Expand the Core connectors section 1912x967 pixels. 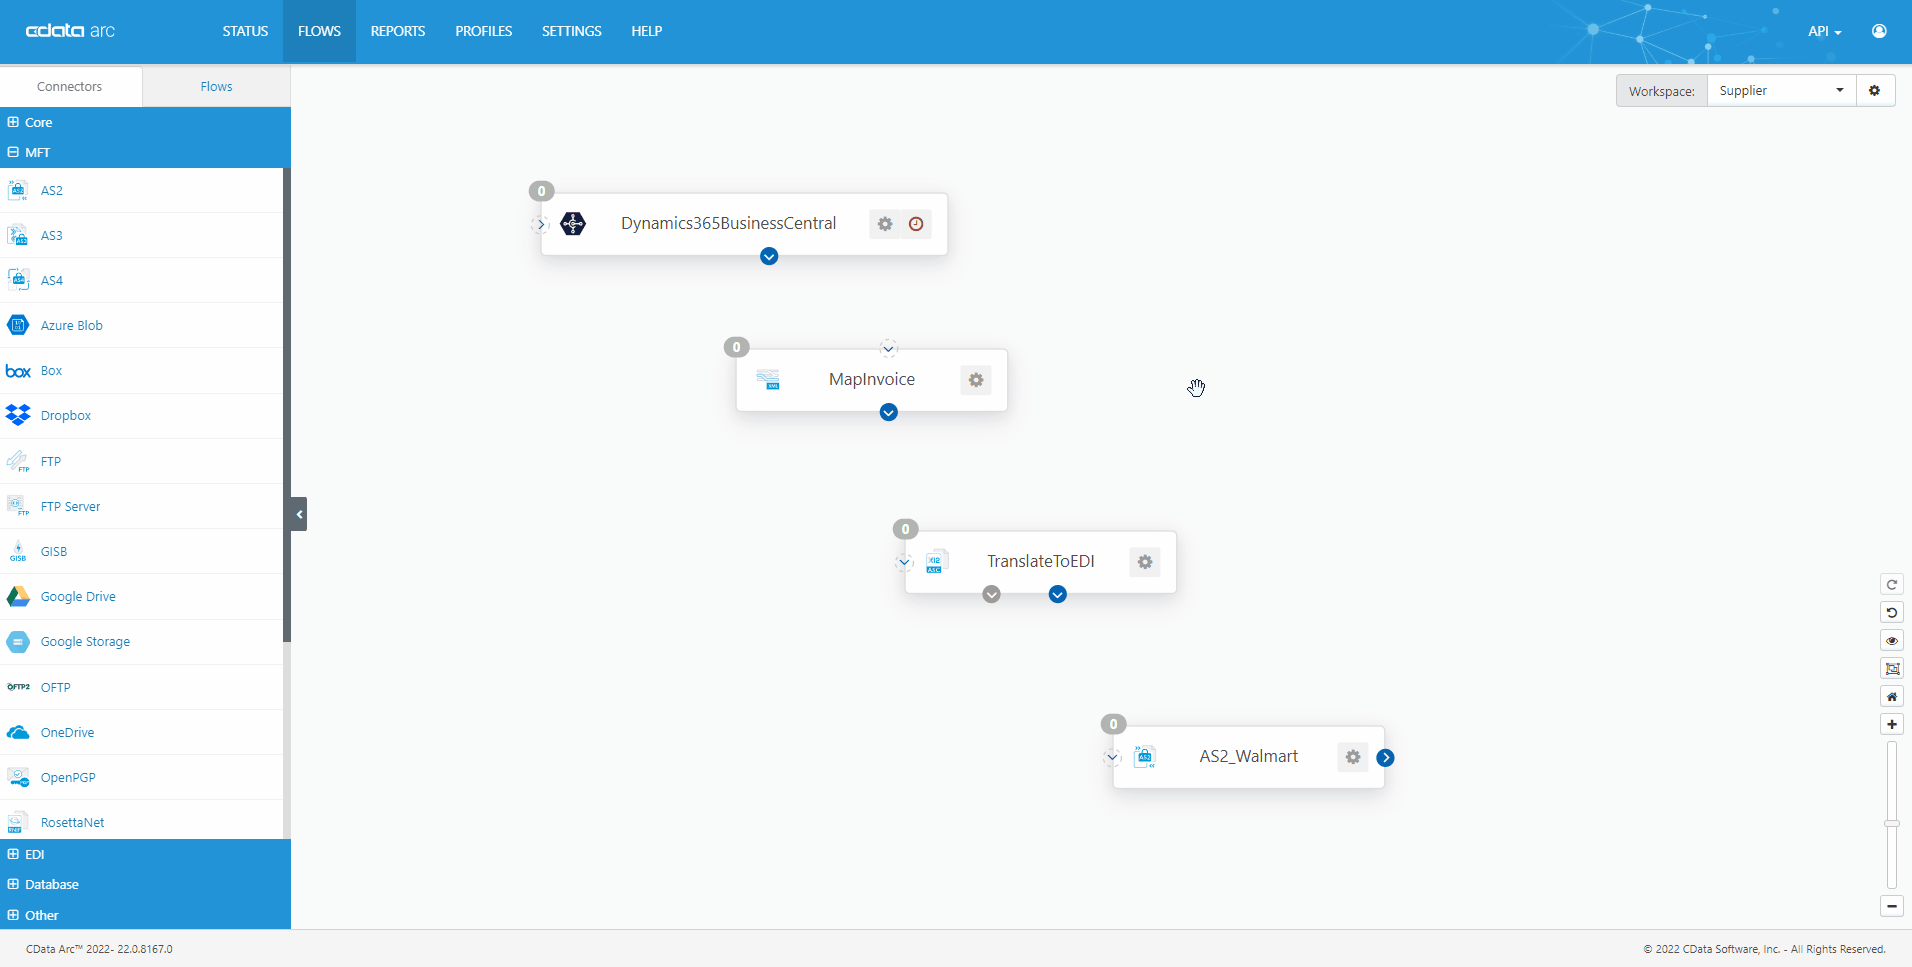pyautogui.click(x=145, y=122)
